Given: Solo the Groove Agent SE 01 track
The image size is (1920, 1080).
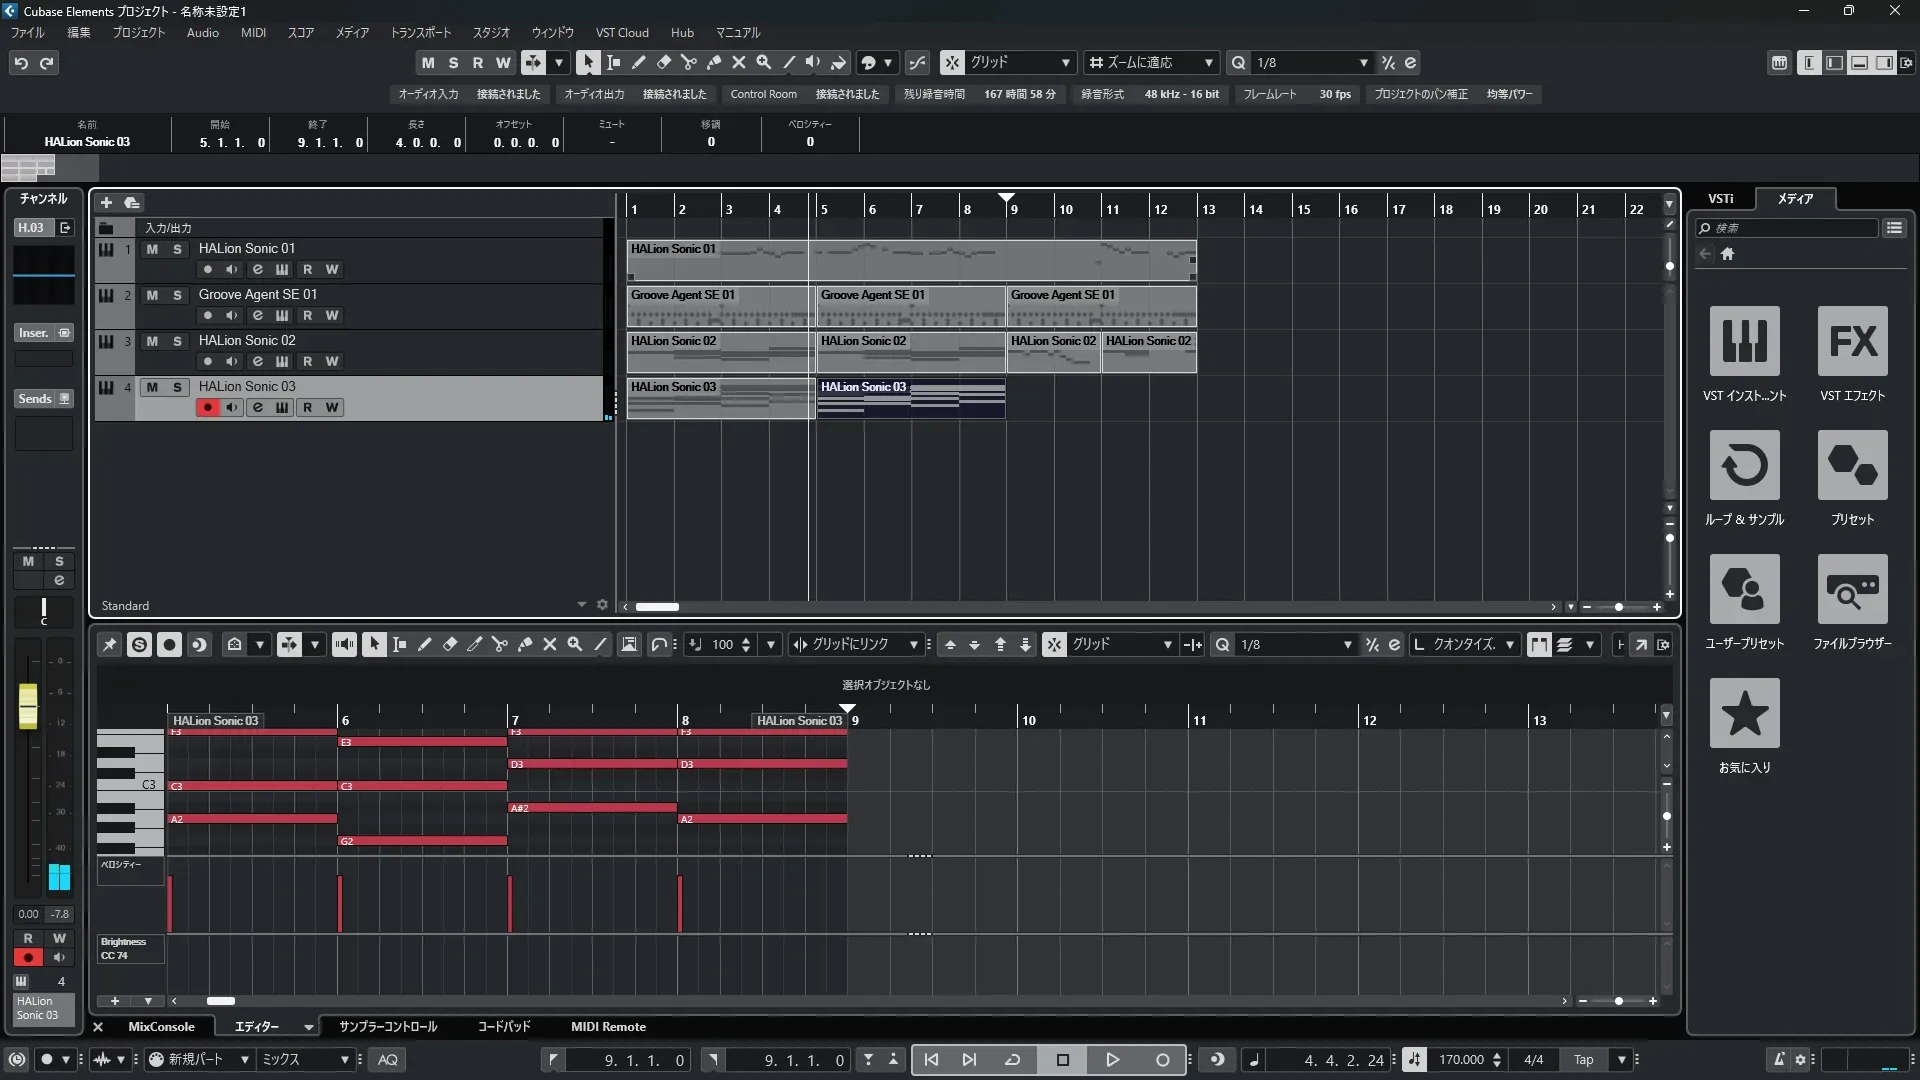Looking at the screenshot, I should click(x=177, y=295).
